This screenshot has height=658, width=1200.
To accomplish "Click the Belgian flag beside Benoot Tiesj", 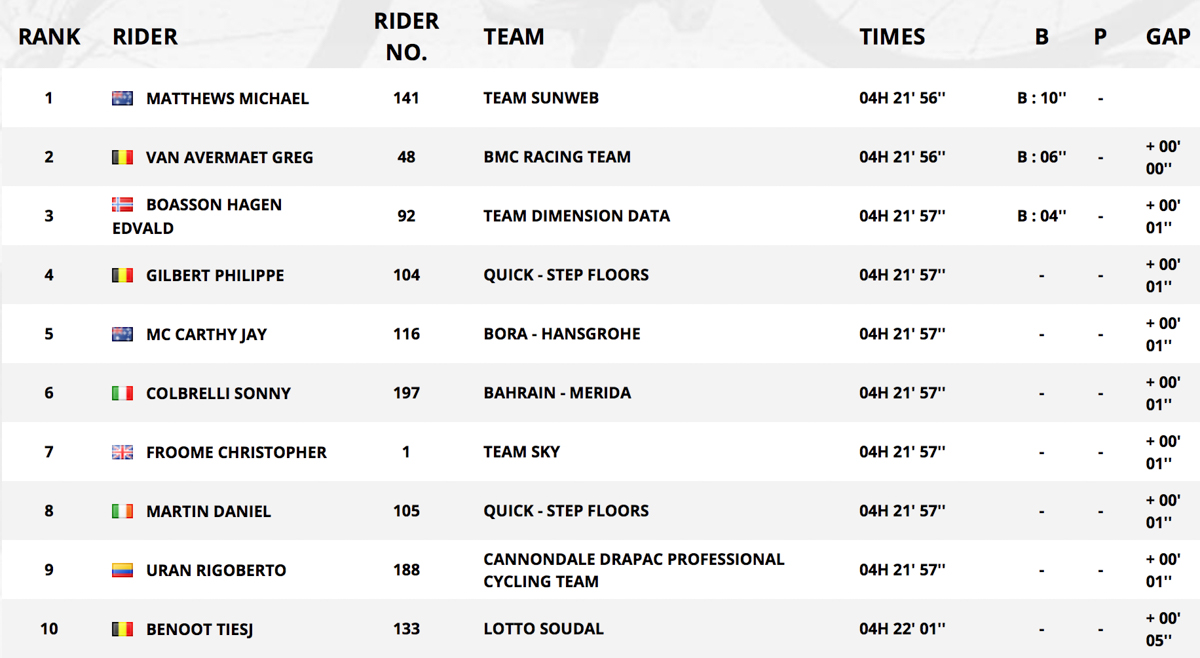I will pyautogui.click(x=122, y=629).
